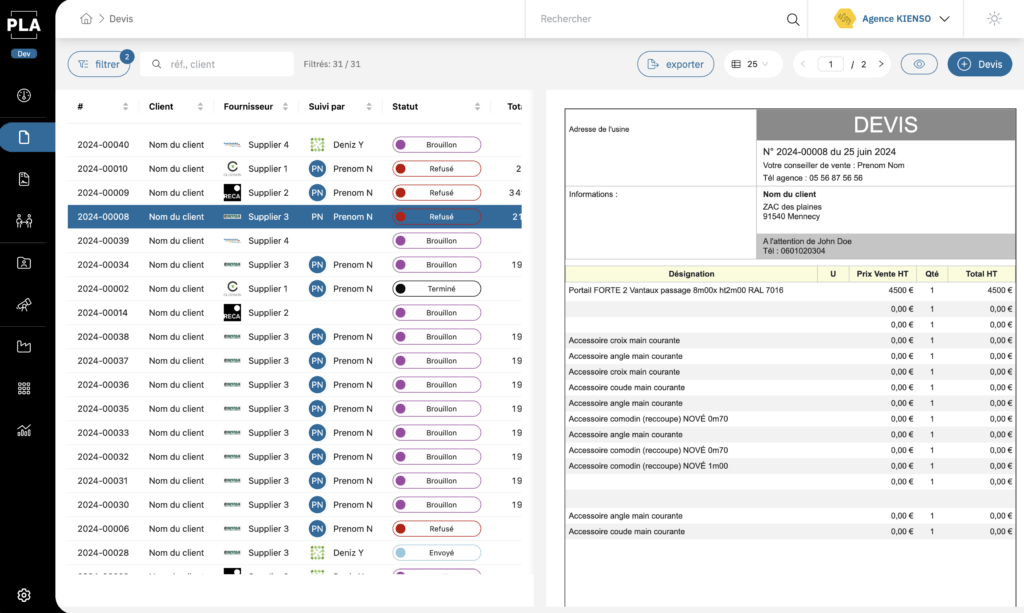This screenshot has width=1024, height=613.
Task: Select the Devis document icon in the sidebar
Action: click(23, 137)
